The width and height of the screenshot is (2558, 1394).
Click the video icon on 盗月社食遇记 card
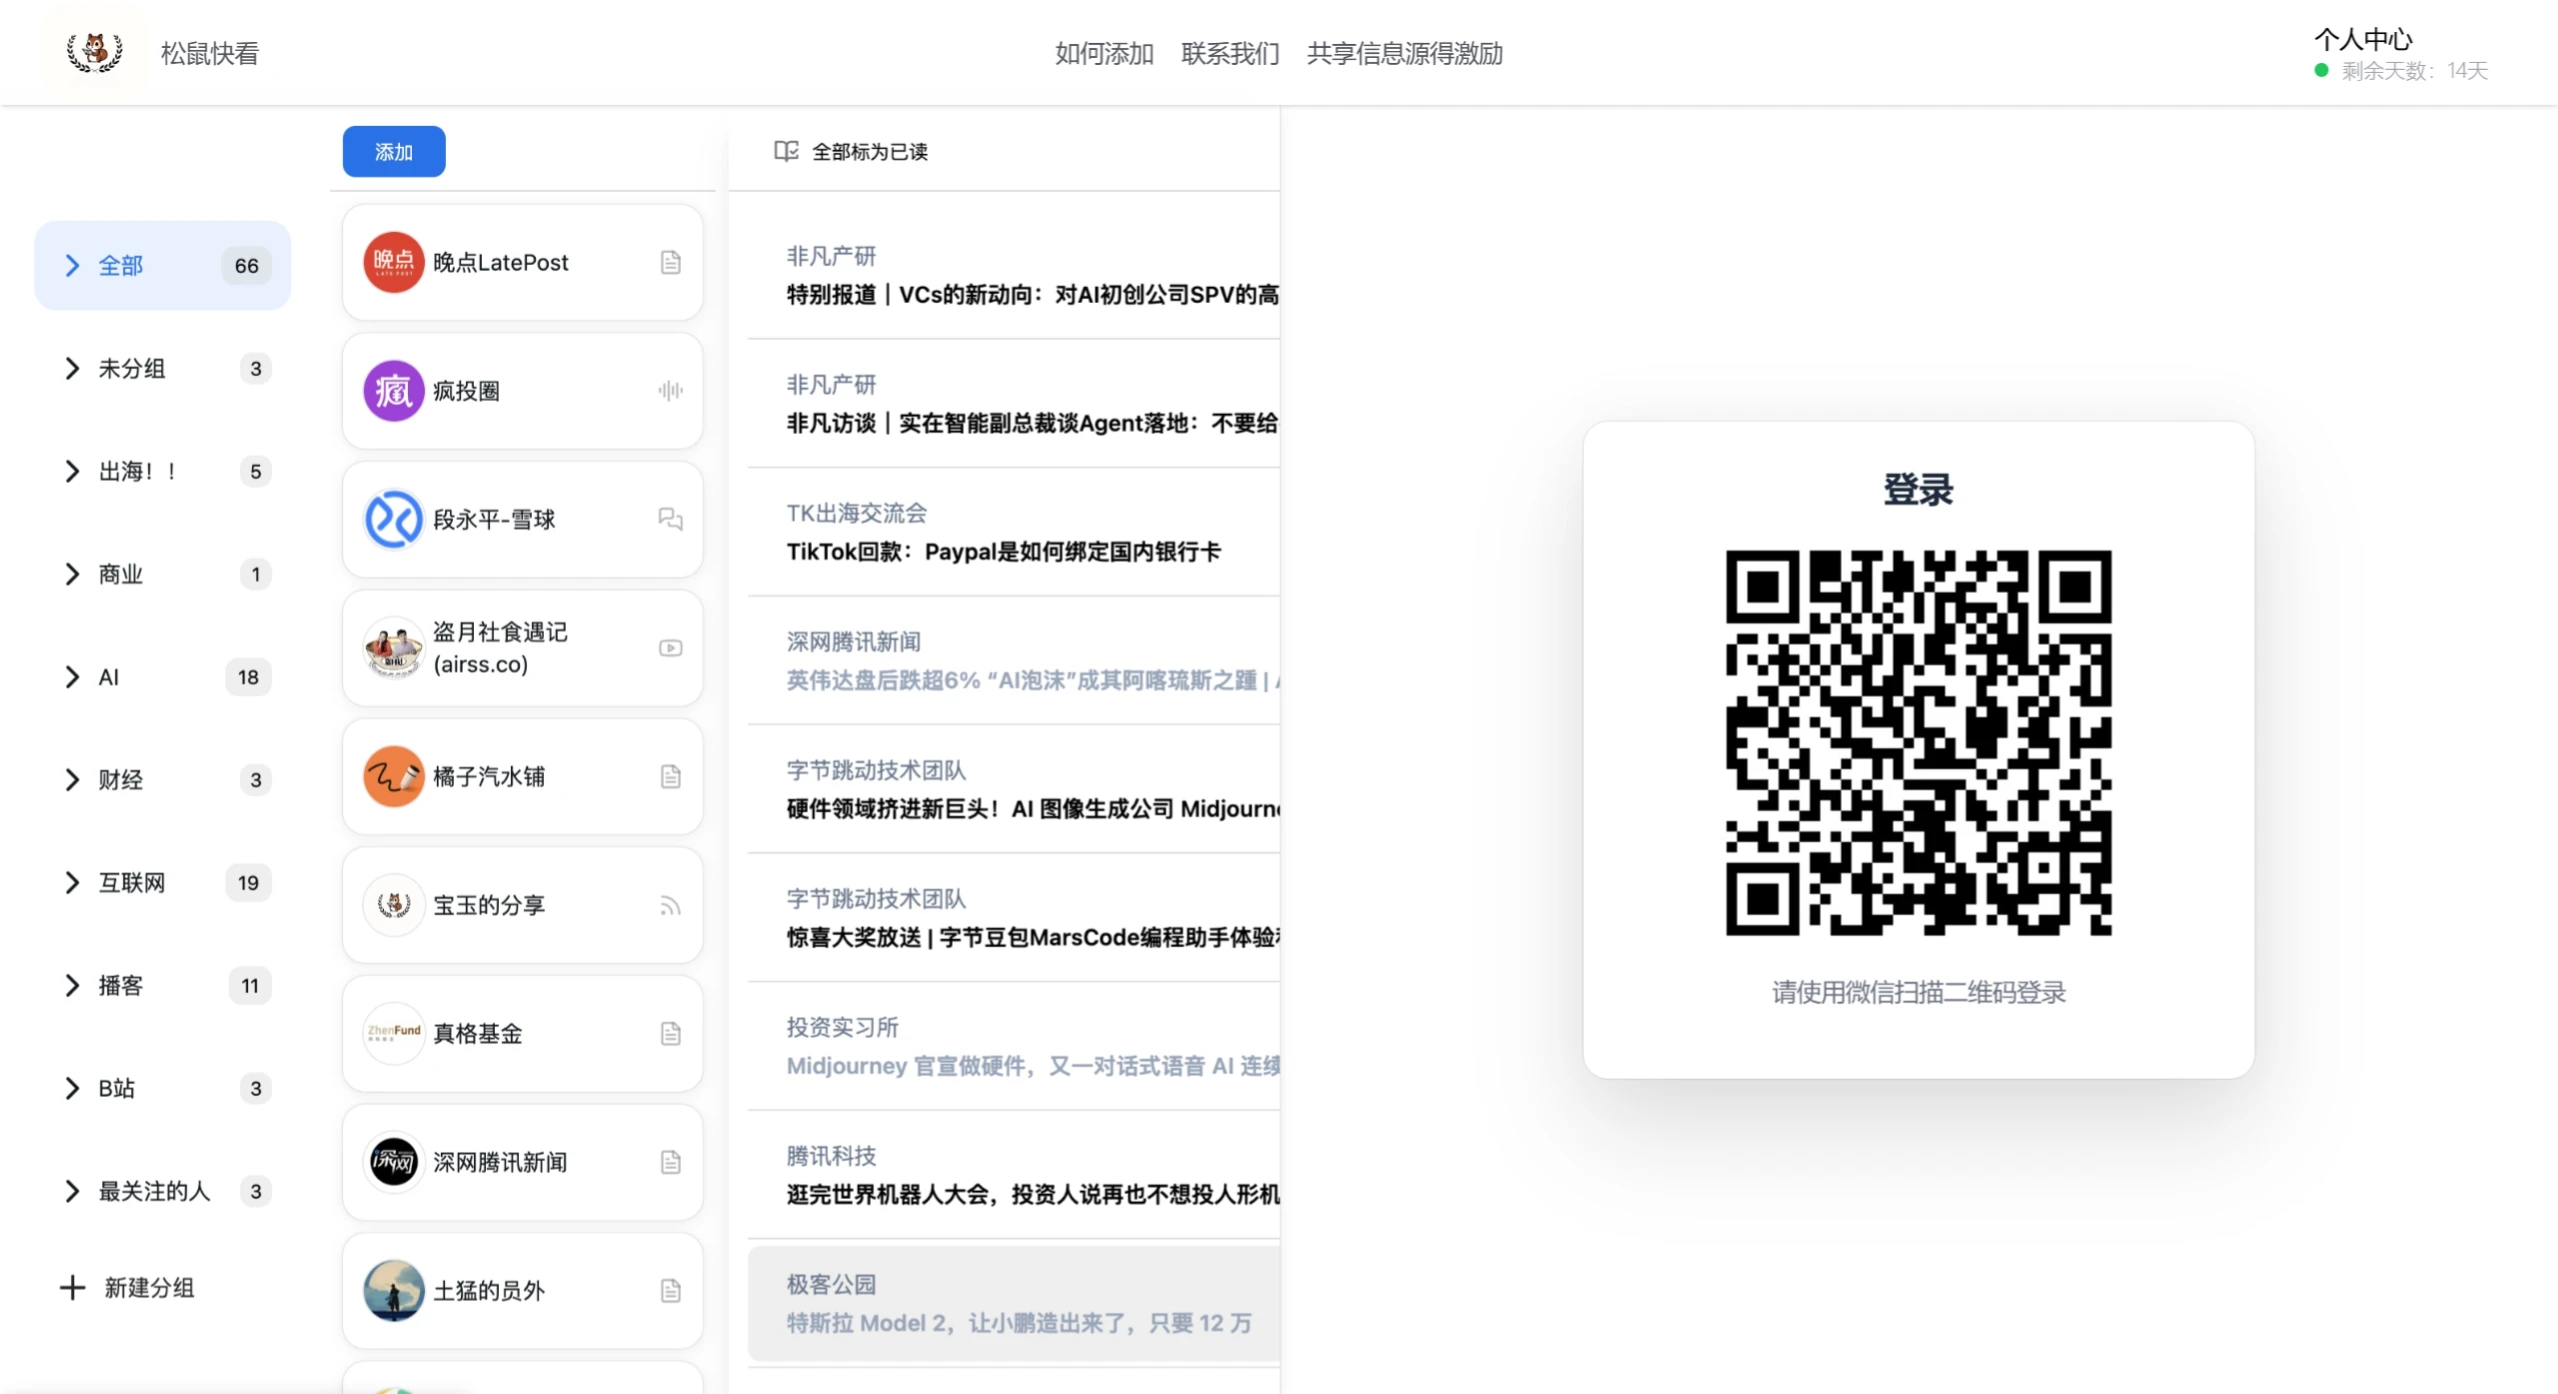tap(671, 648)
